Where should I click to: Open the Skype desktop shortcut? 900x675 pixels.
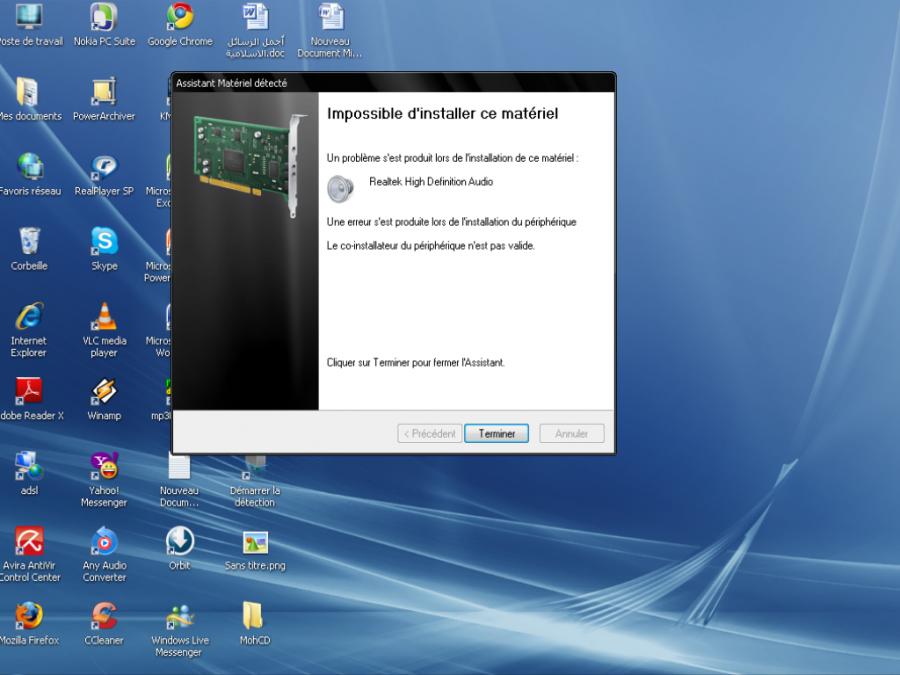104,242
